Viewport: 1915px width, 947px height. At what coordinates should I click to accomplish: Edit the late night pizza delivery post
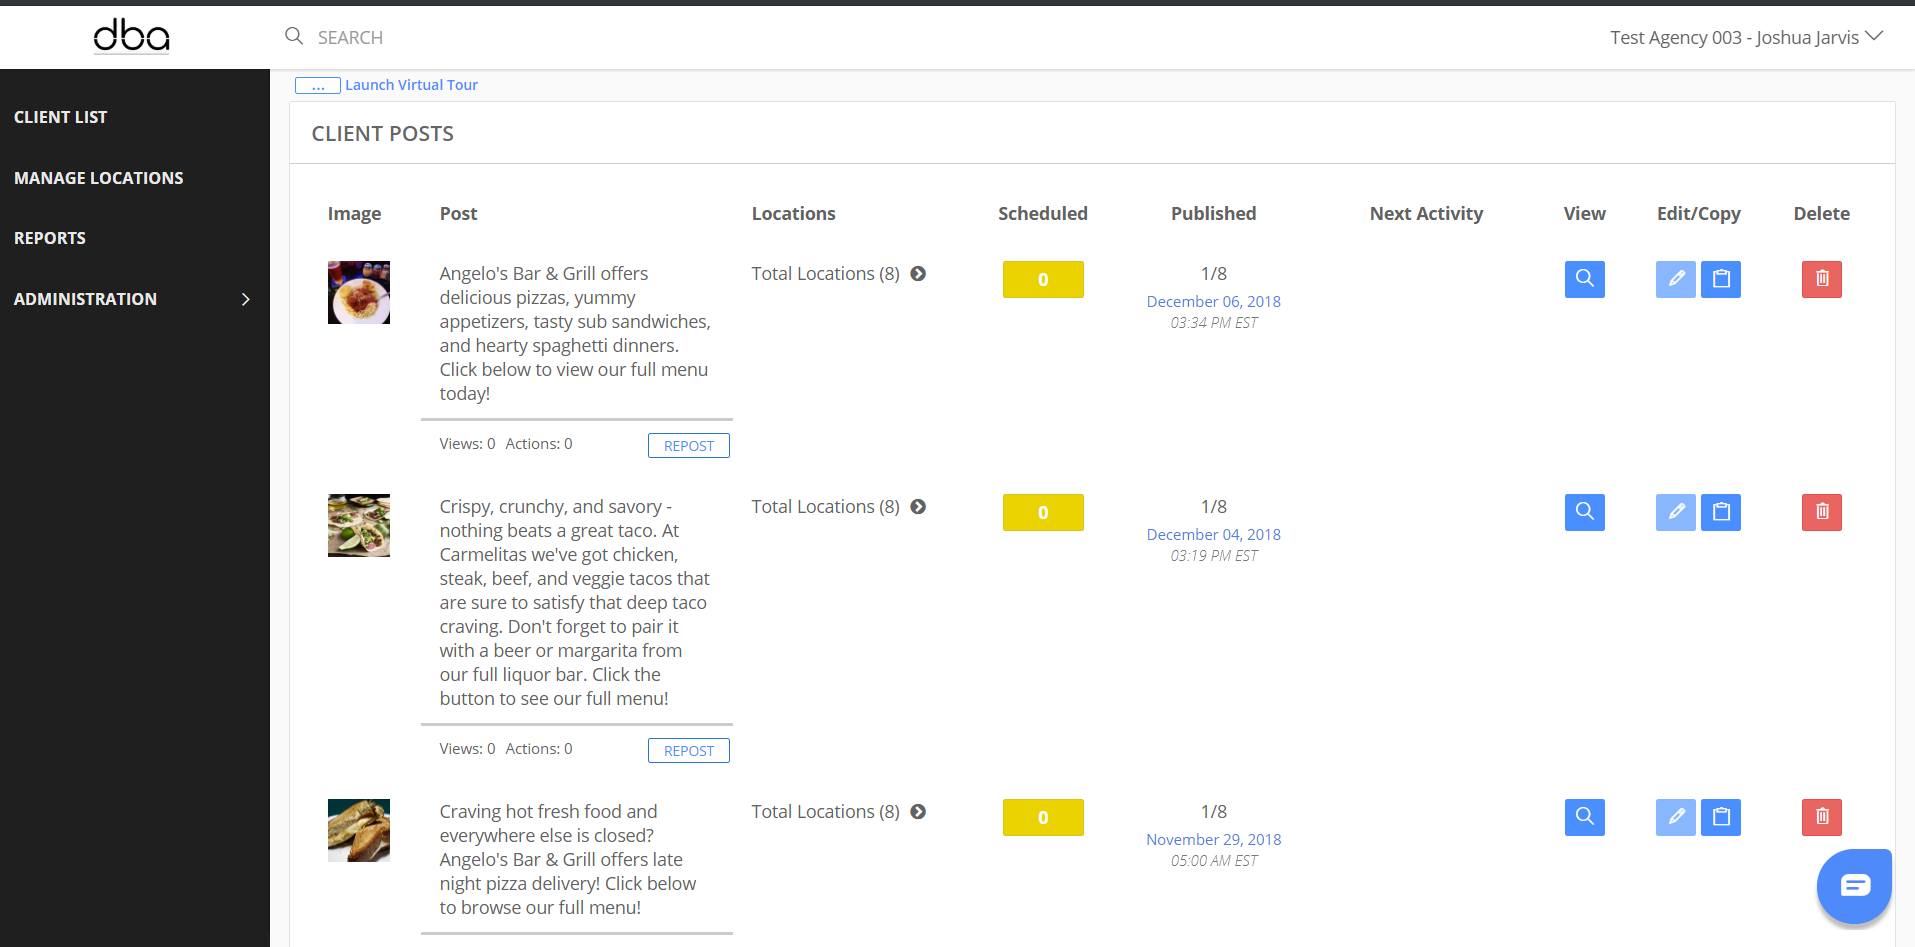[x=1675, y=817]
